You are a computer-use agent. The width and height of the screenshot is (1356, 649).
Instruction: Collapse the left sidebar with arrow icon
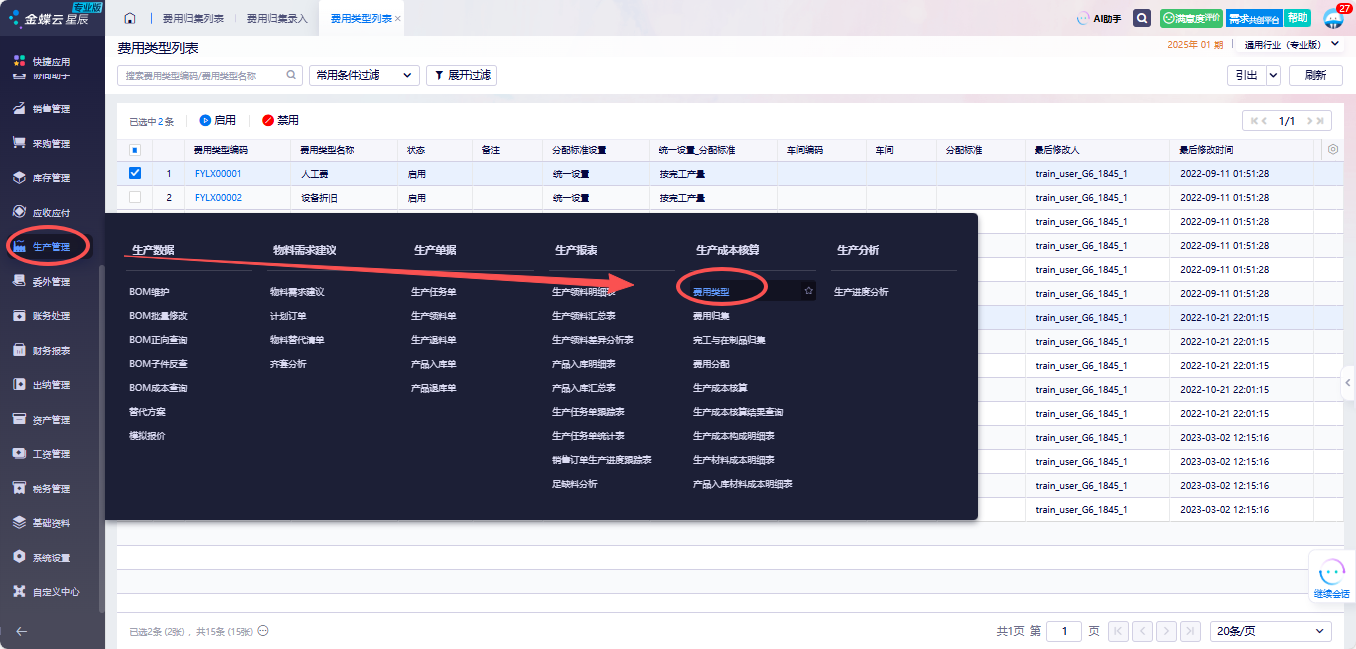(x=21, y=631)
